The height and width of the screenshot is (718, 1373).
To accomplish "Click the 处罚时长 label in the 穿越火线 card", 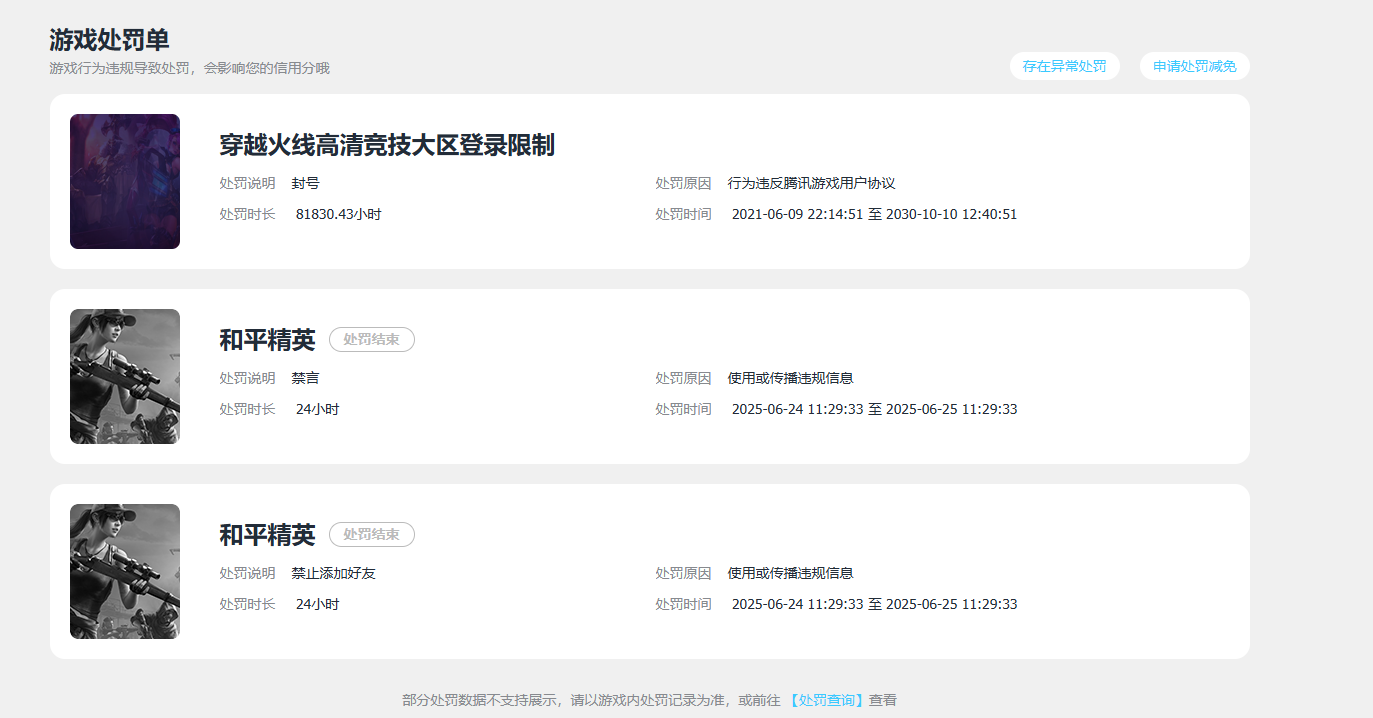I will (247, 214).
